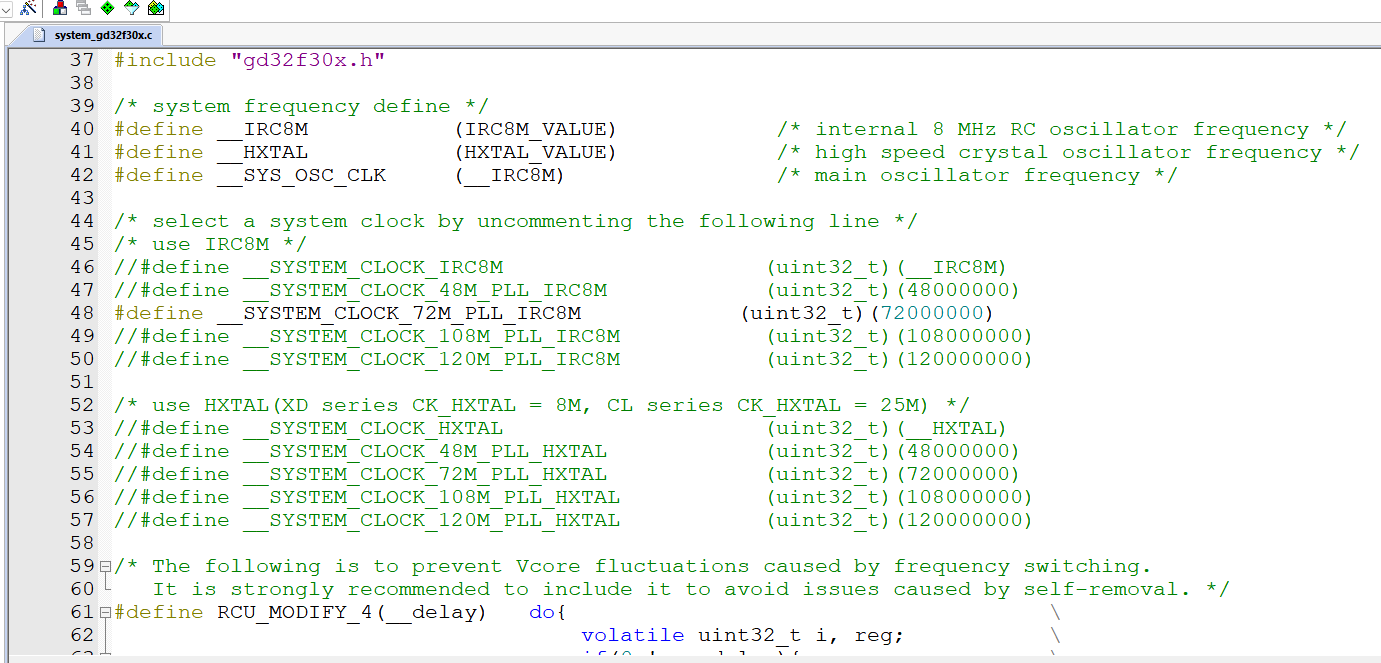Click the funnel filter toolbar icon
Image resolution: width=1381 pixels, height=663 pixels.
coord(130,8)
